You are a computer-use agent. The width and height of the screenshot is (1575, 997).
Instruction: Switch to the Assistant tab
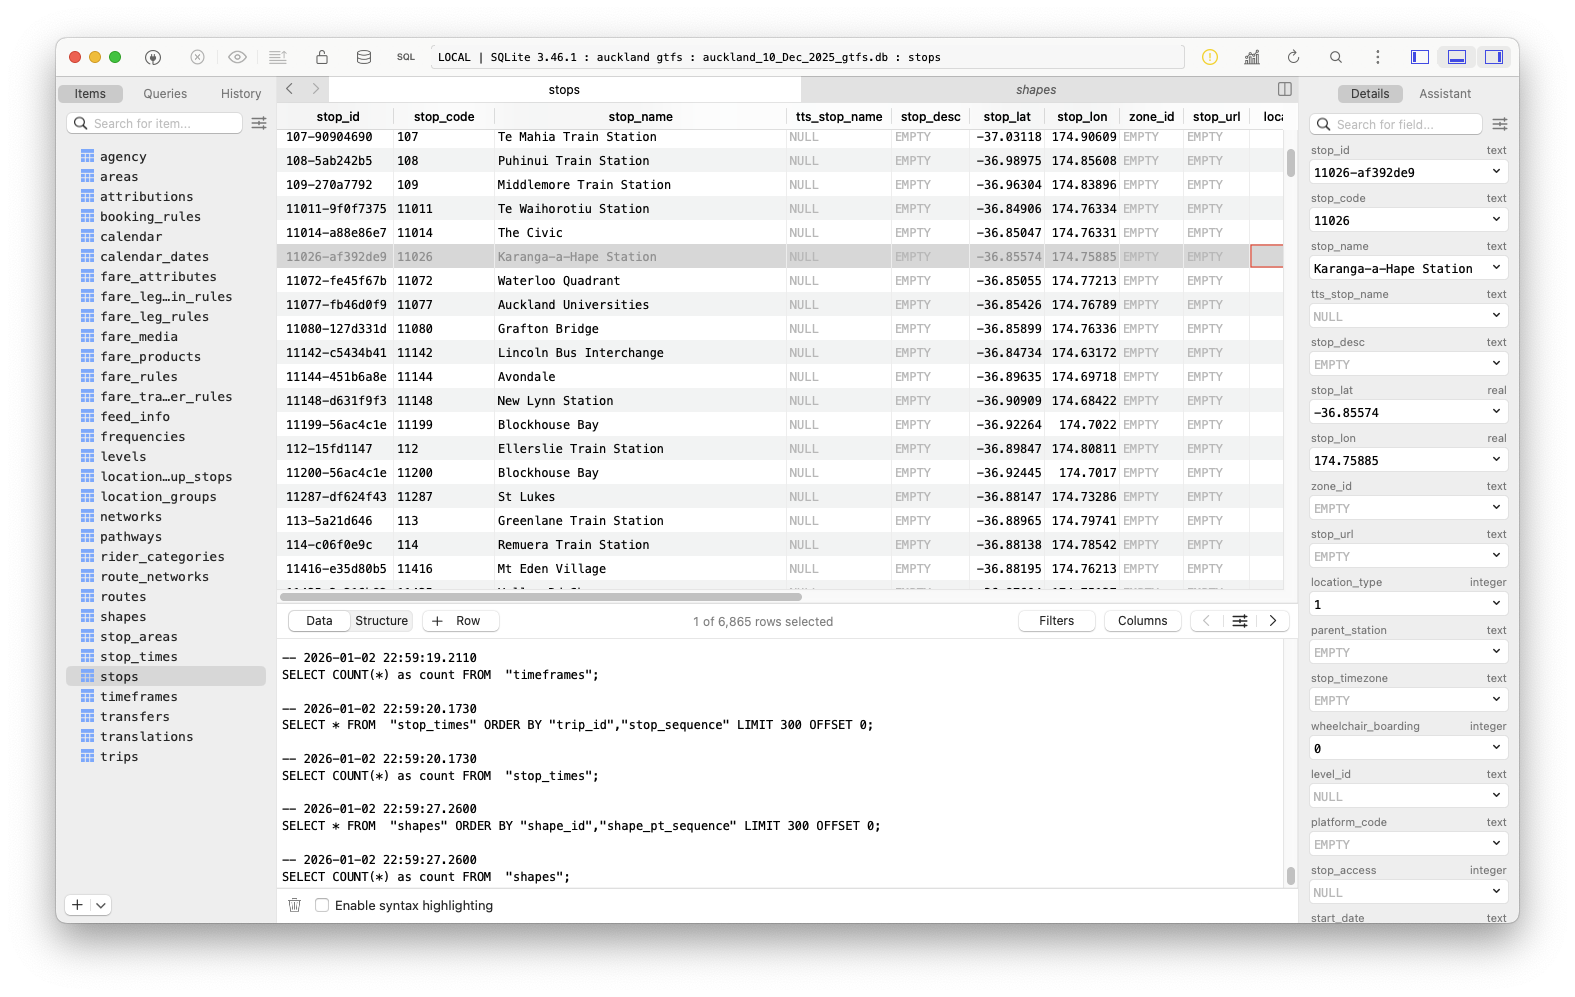point(1444,94)
